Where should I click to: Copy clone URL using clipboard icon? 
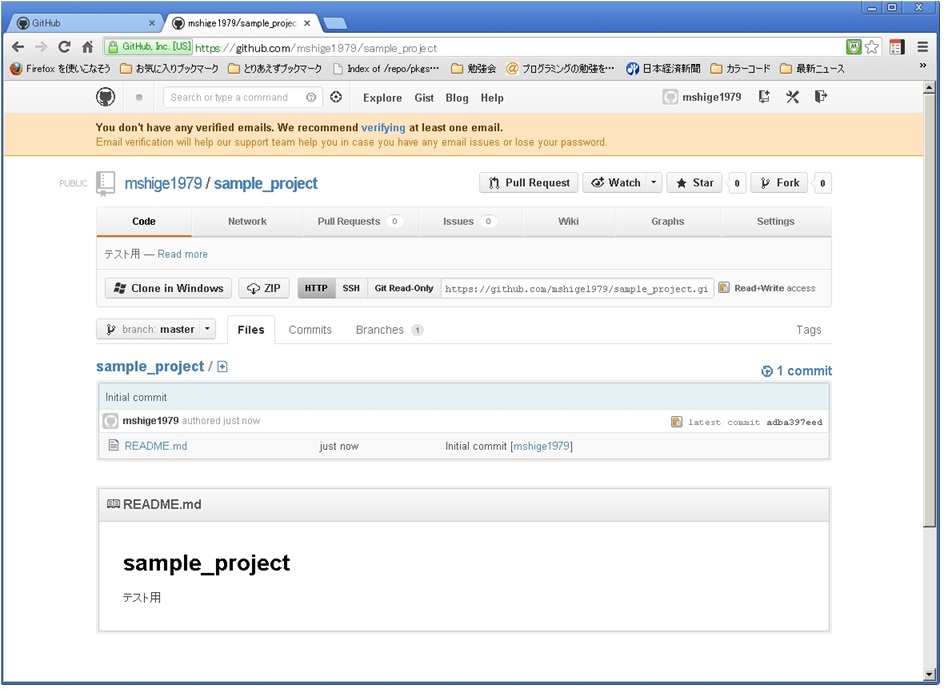[725, 288]
